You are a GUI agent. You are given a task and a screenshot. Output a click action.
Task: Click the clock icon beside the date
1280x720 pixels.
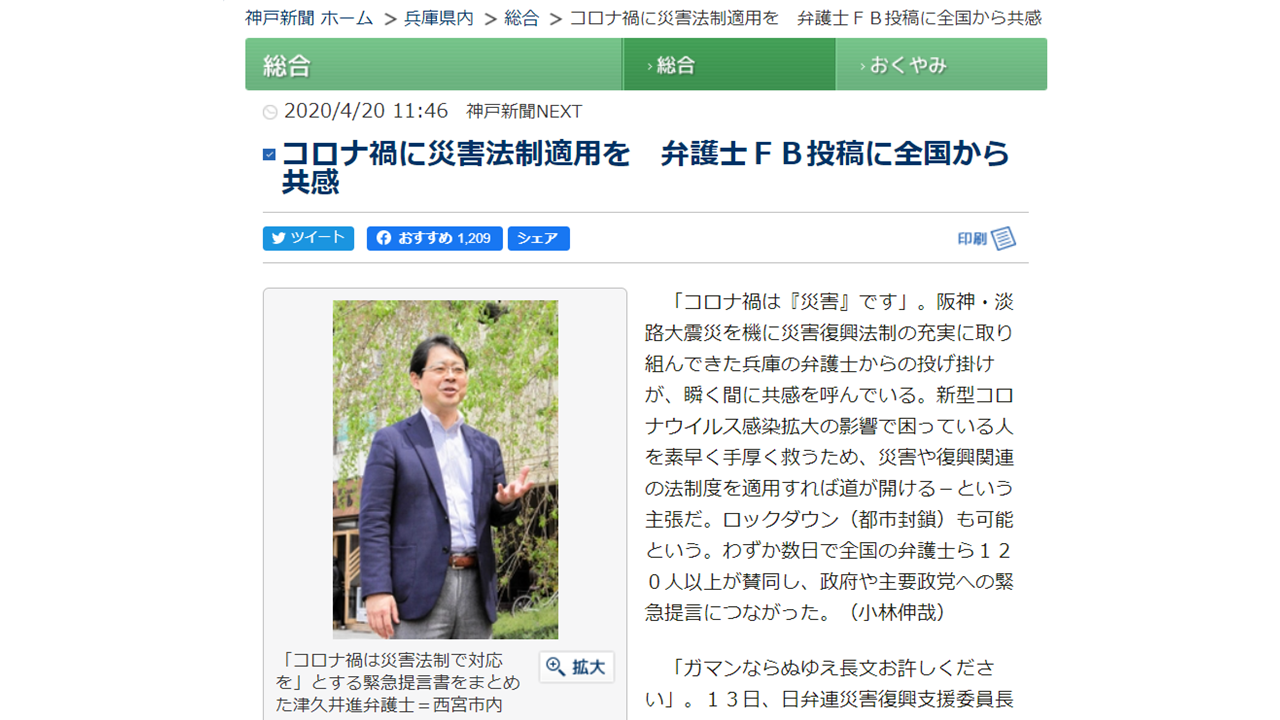click(x=270, y=112)
